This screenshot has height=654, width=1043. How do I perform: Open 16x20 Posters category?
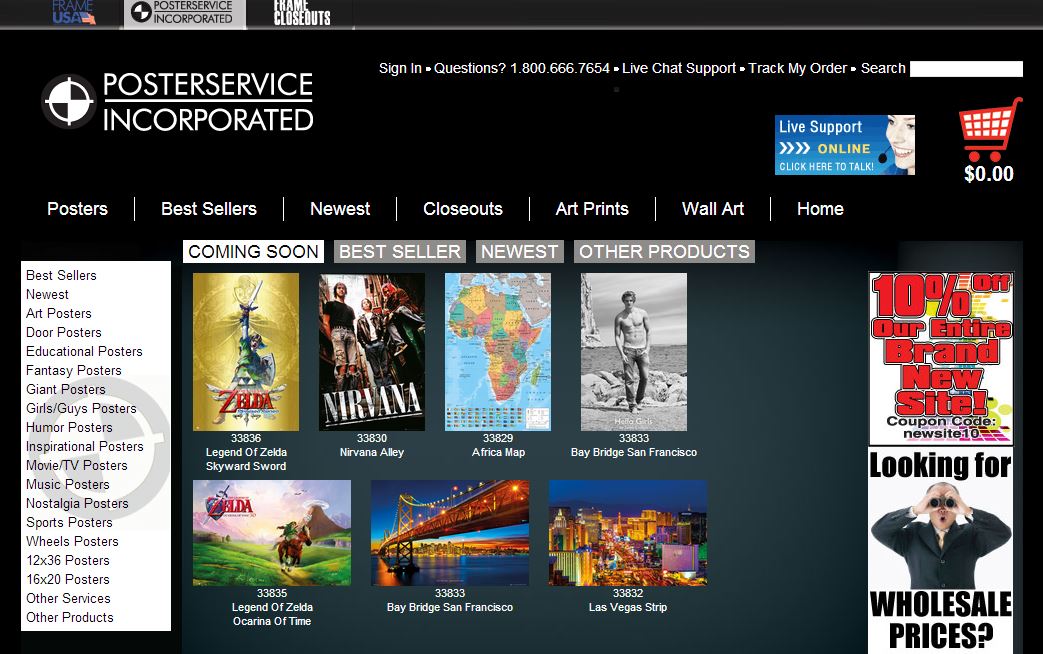coord(68,579)
